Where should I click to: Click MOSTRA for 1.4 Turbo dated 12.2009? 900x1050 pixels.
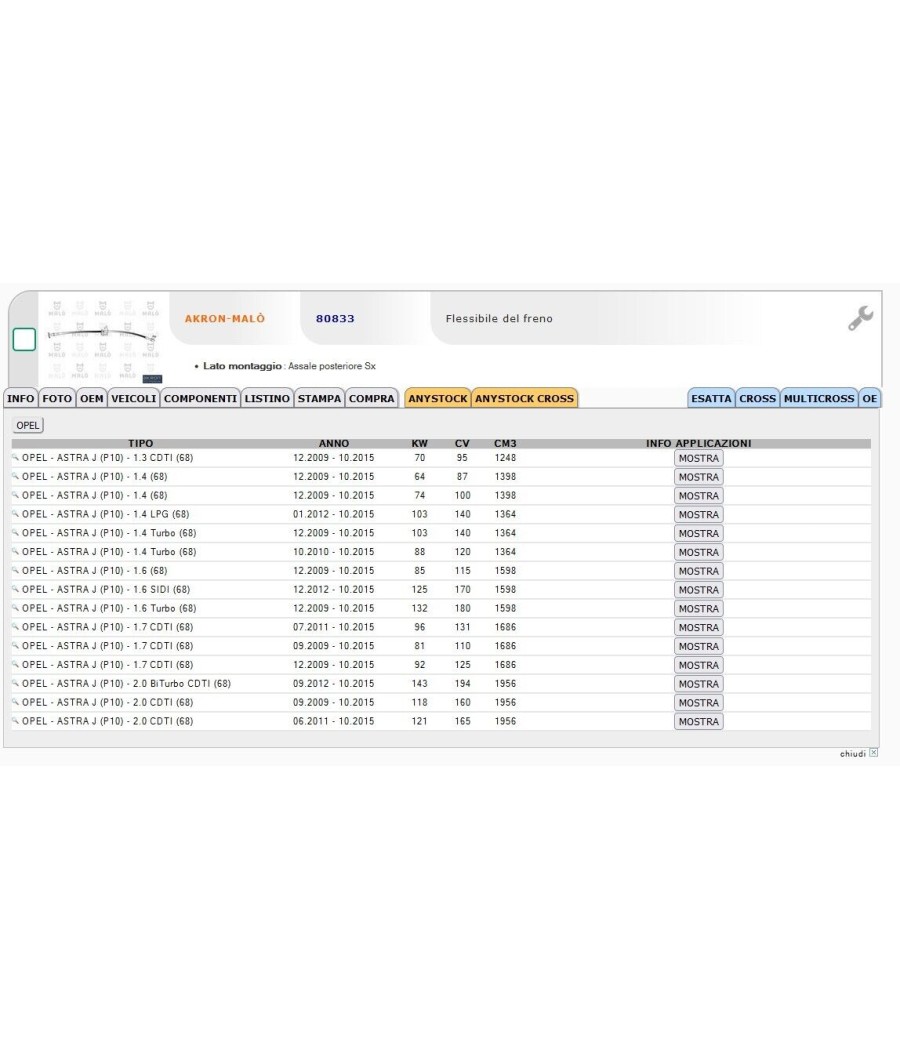click(698, 533)
